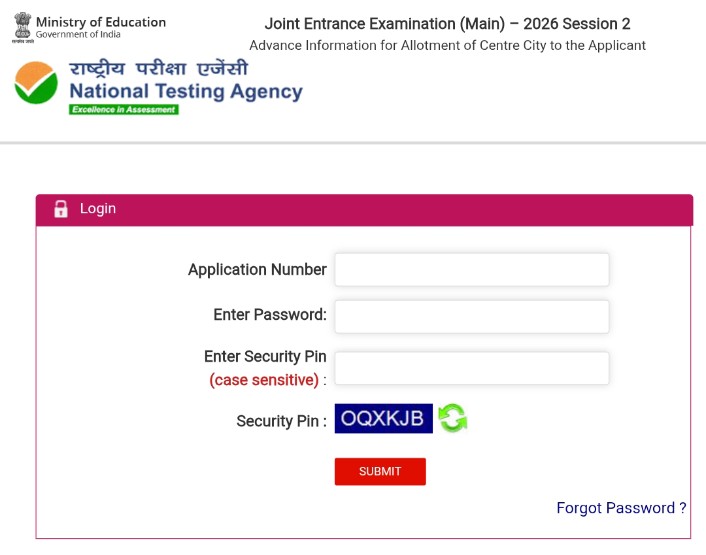Viewport: 706px width, 555px height.
Task: Click into the Enter Password field
Action: point(471,316)
